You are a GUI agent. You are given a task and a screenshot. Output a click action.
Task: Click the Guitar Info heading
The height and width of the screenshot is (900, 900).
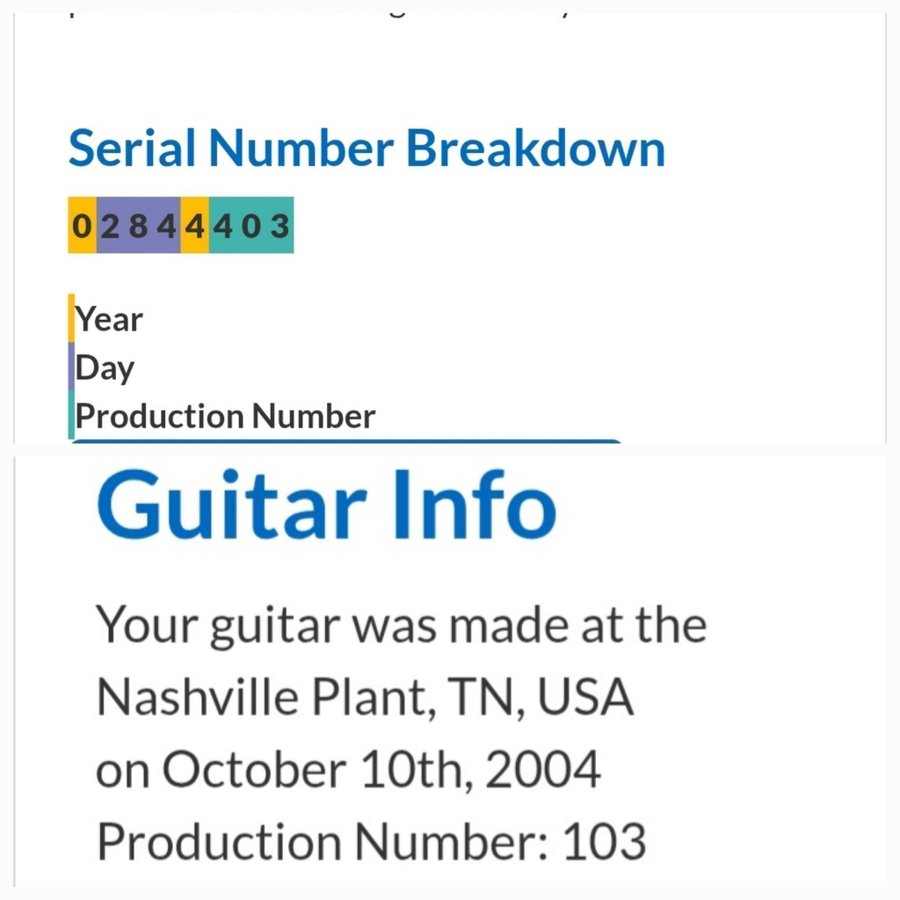coord(327,506)
